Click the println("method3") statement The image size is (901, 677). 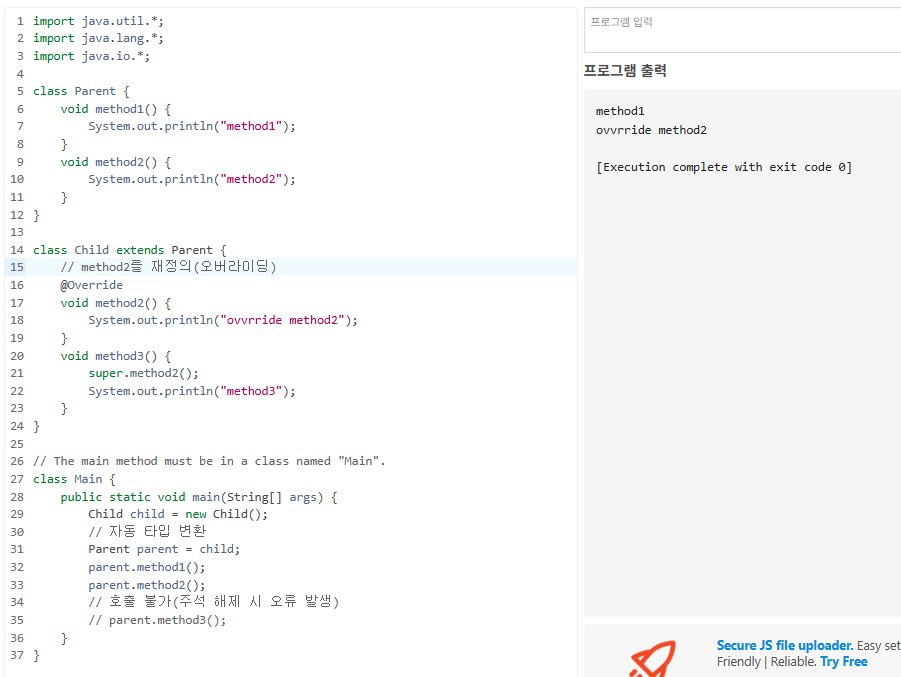[192, 391]
